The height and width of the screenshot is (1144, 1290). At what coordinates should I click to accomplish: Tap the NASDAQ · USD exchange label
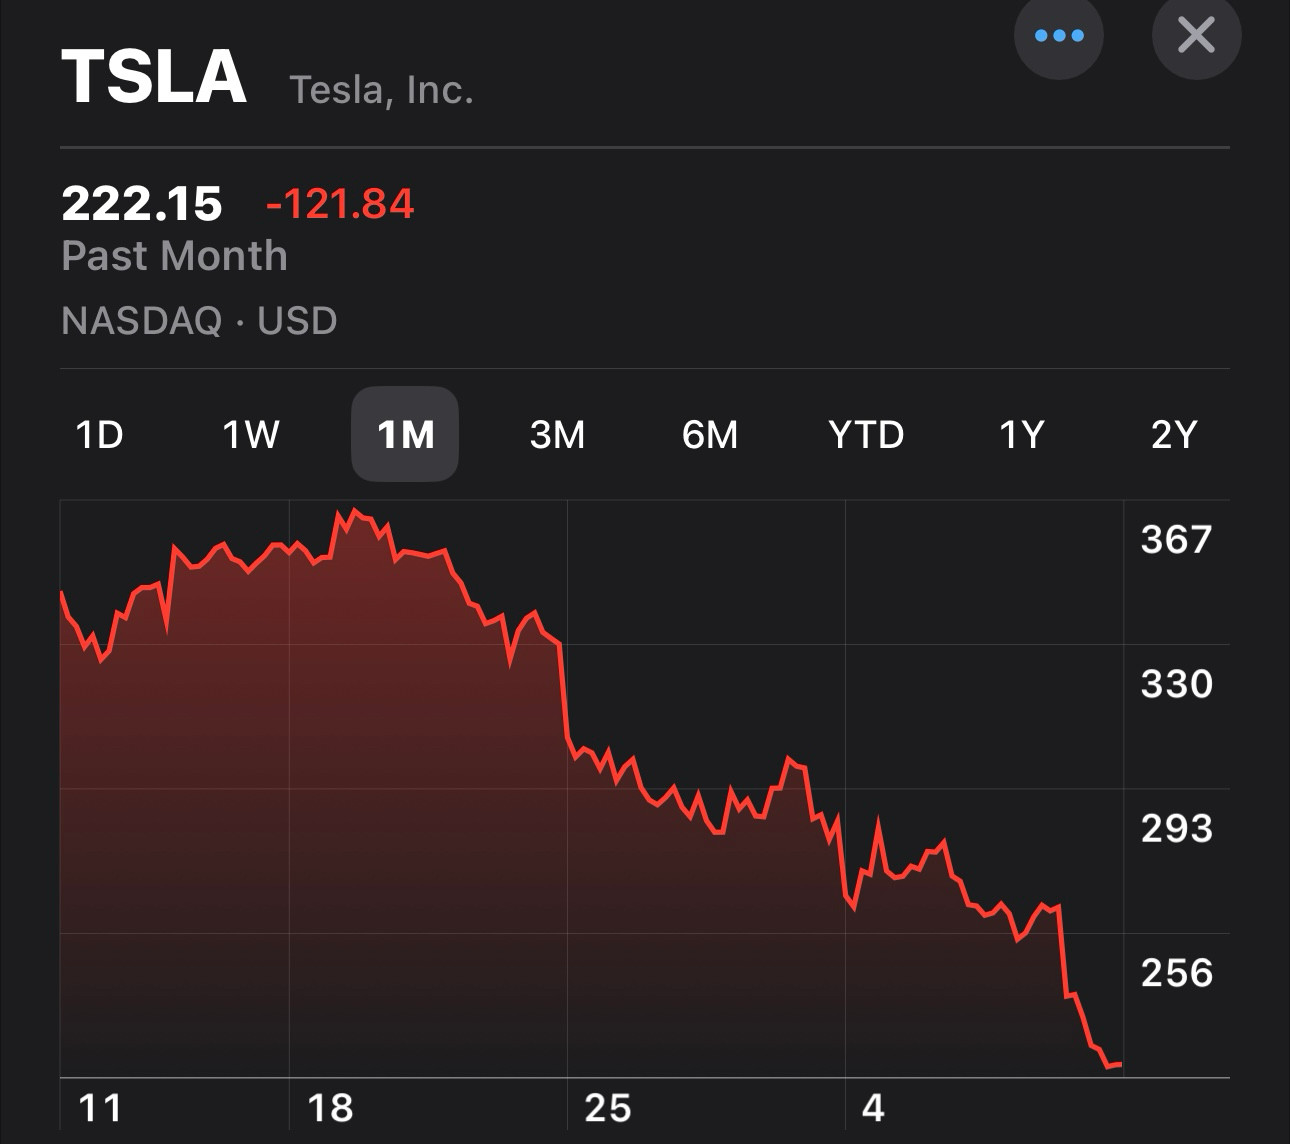coord(200,321)
